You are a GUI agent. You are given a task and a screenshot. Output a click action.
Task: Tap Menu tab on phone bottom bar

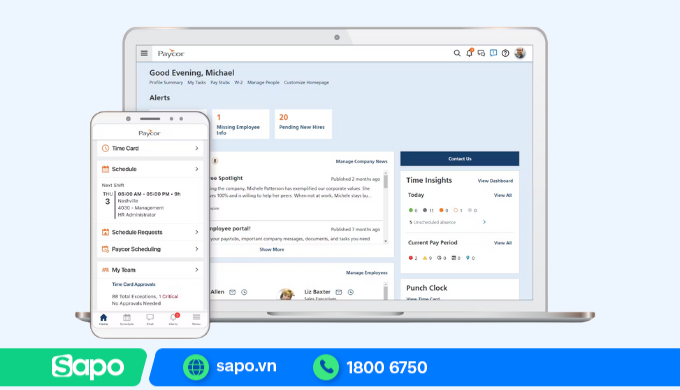[x=196, y=319]
